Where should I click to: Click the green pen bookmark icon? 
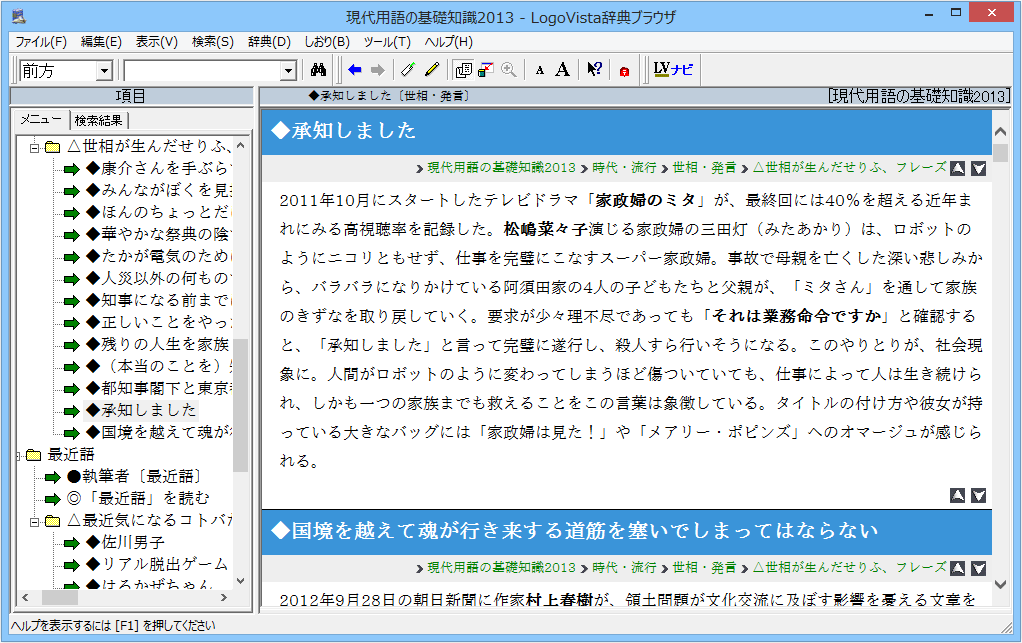[407, 70]
